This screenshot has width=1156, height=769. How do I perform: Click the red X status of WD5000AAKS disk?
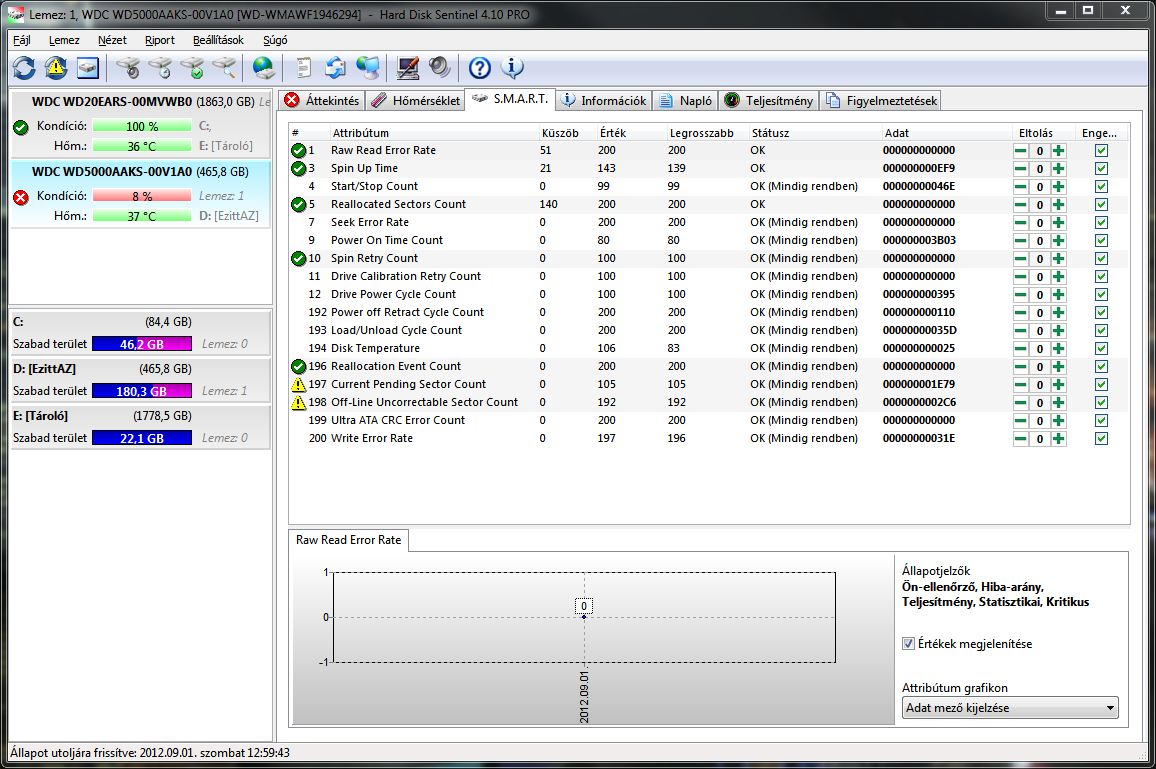pyautogui.click(x=21, y=197)
